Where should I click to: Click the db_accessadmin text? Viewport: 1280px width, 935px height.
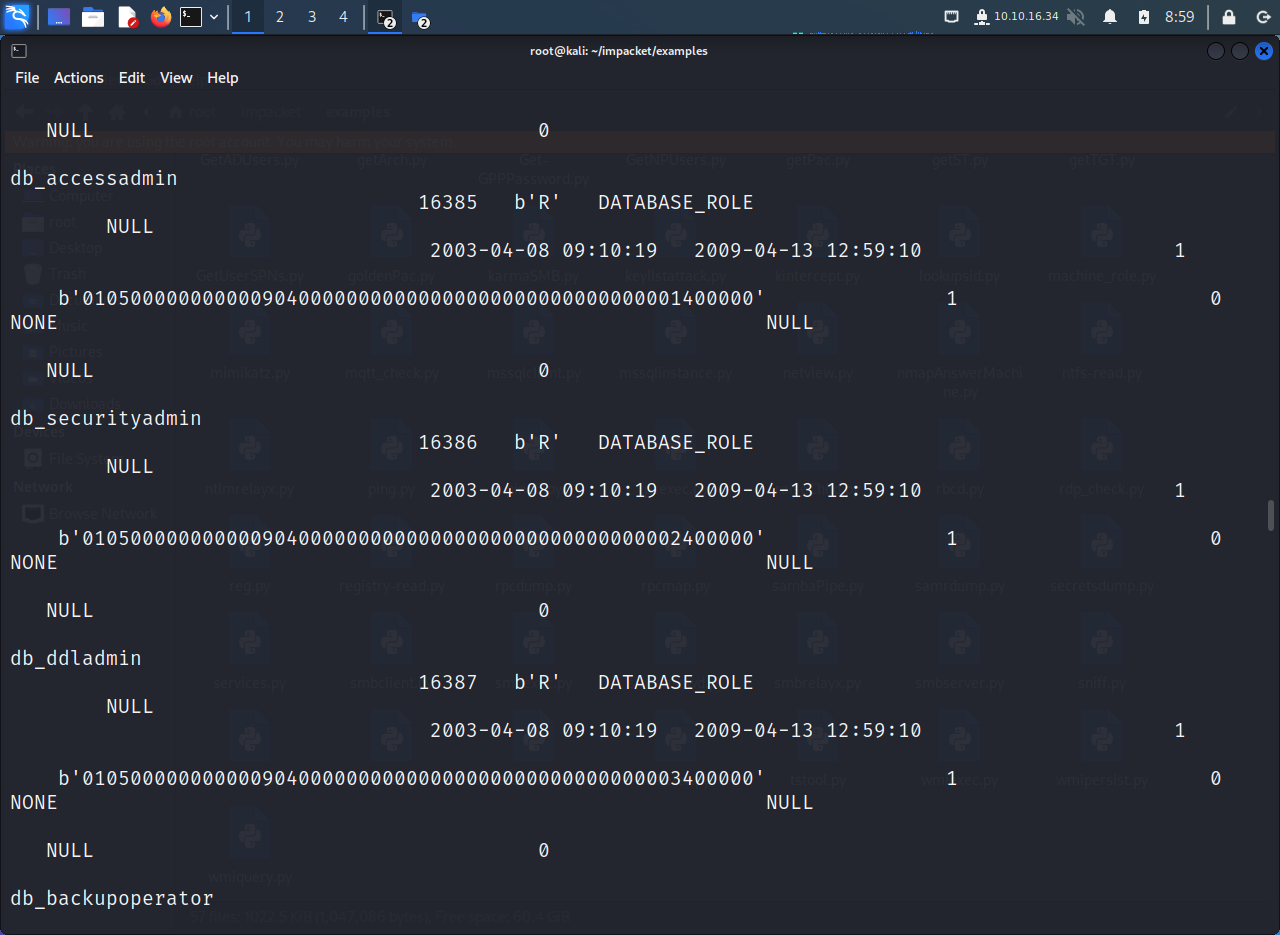tap(94, 179)
